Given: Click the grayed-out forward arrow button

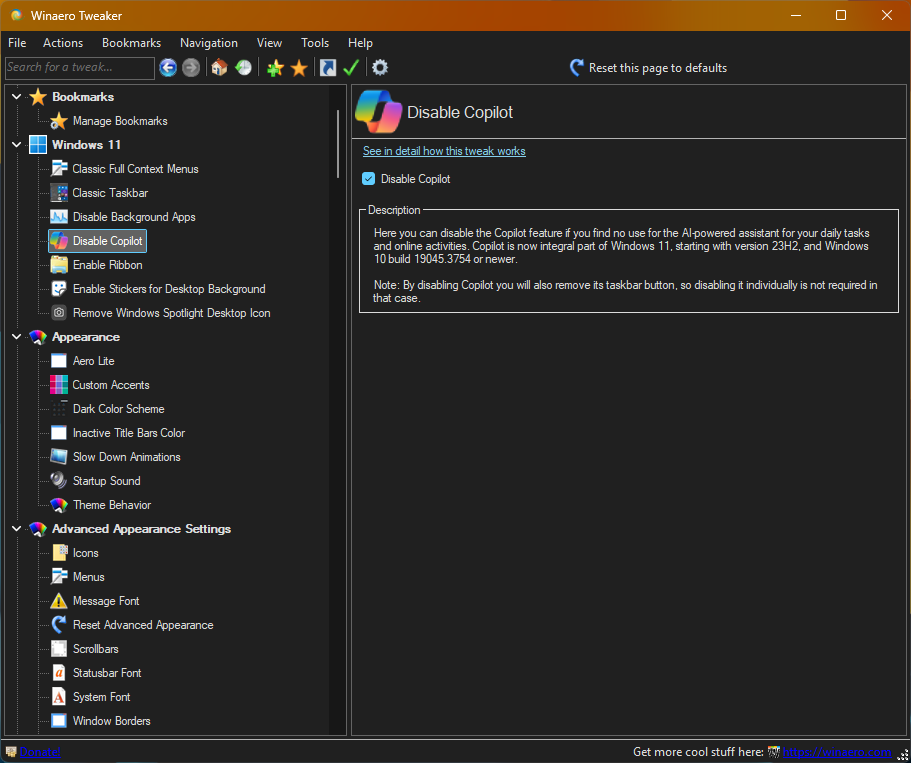Looking at the screenshot, I should click(191, 68).
